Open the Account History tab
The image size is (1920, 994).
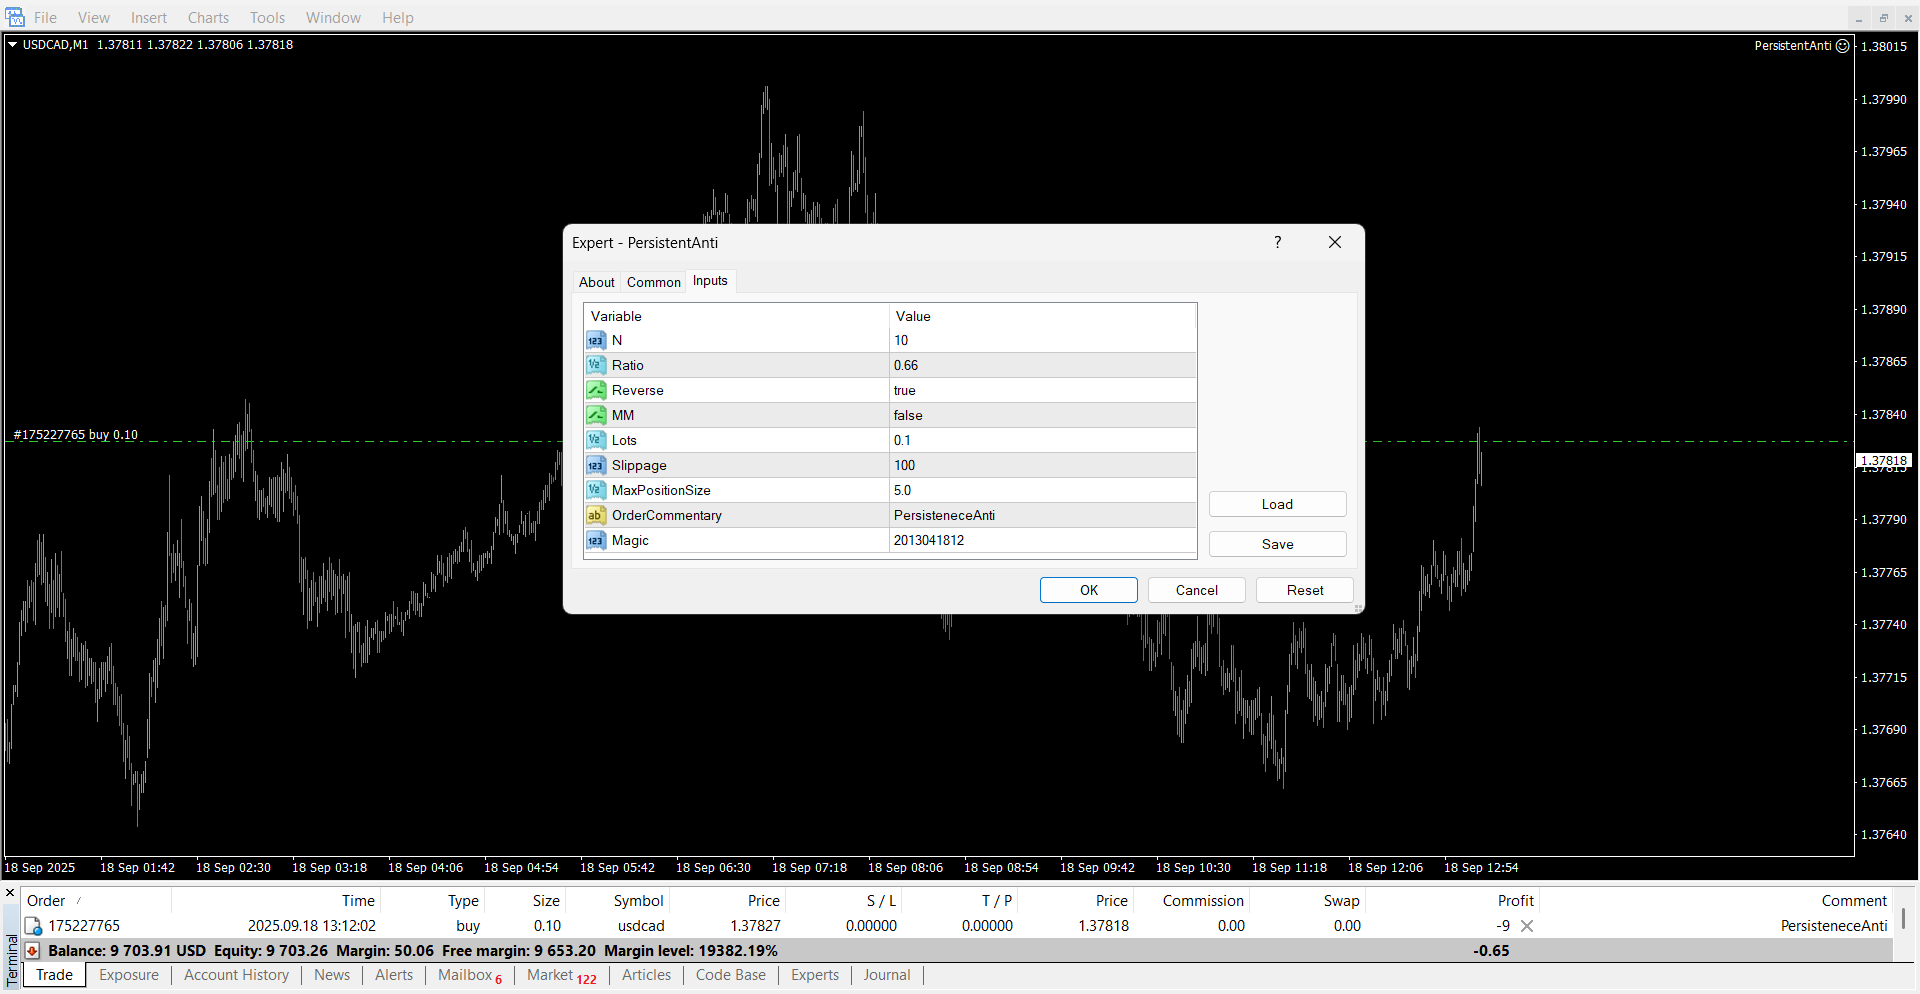[236, 975]
